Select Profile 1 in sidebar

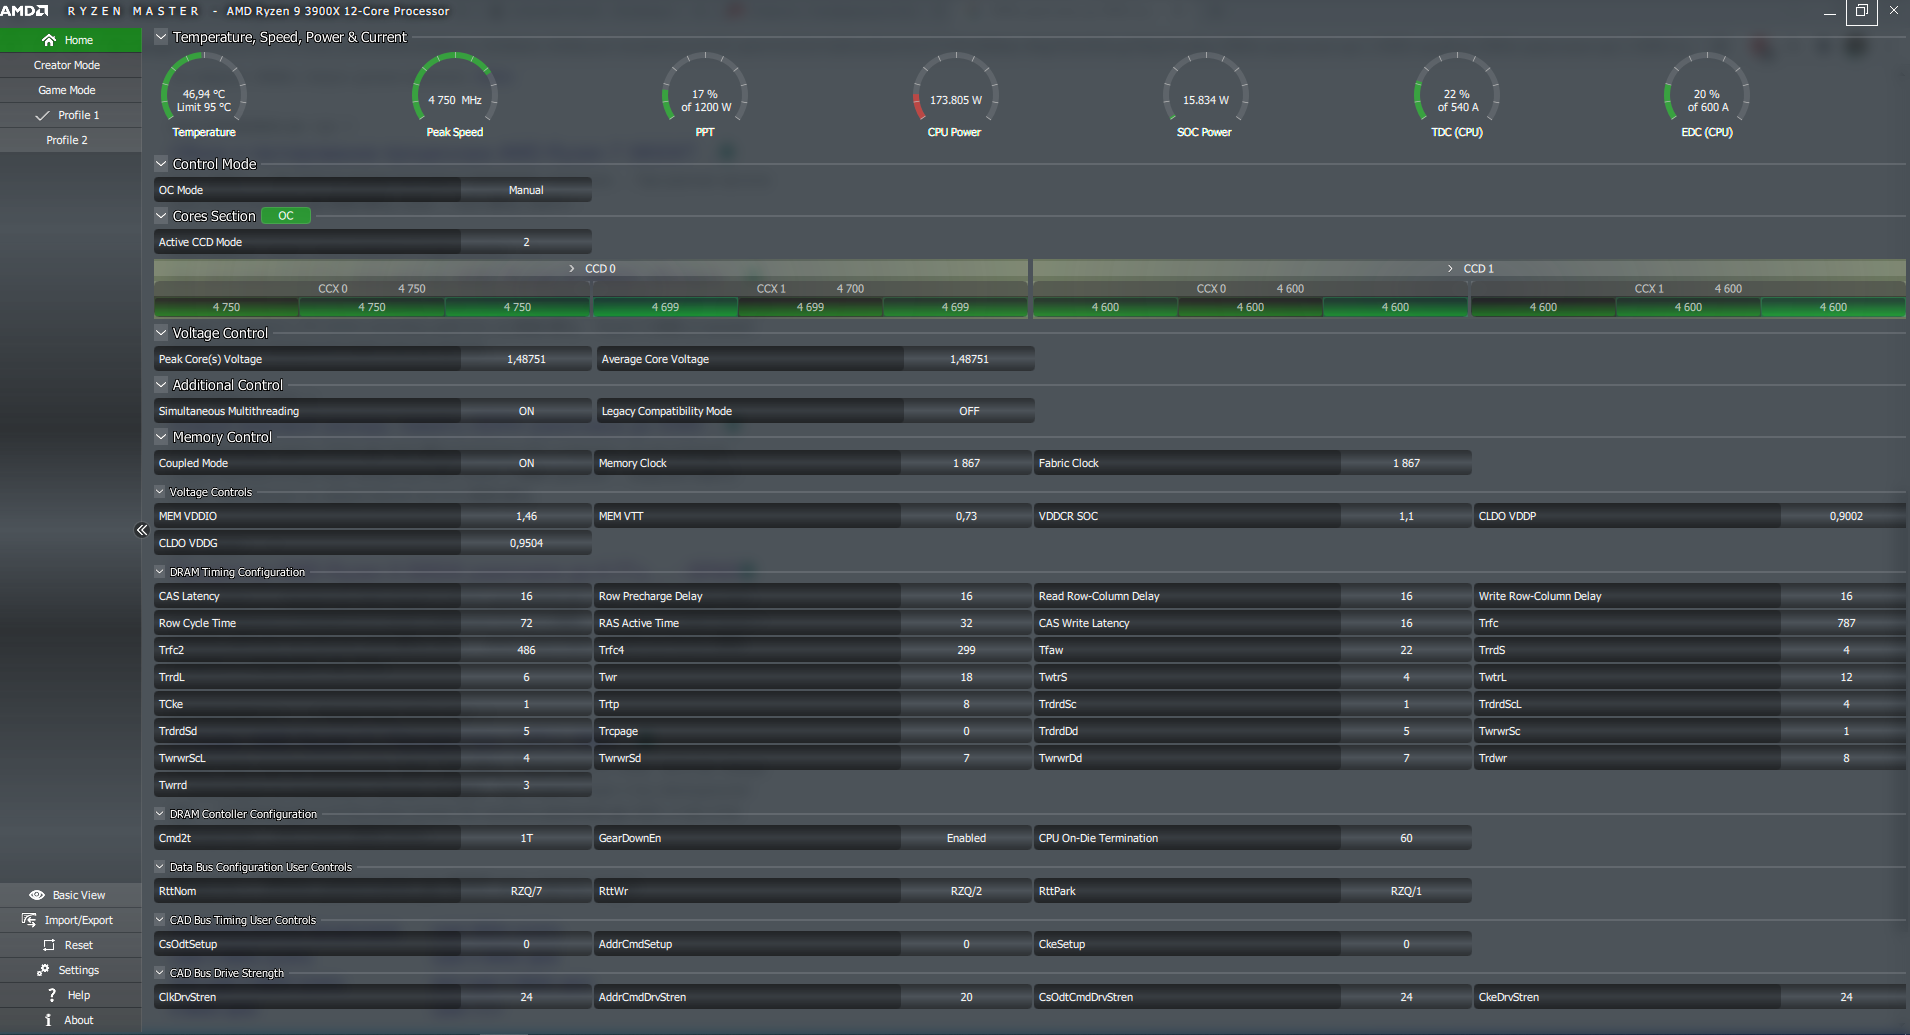click(x=71, y=115)
